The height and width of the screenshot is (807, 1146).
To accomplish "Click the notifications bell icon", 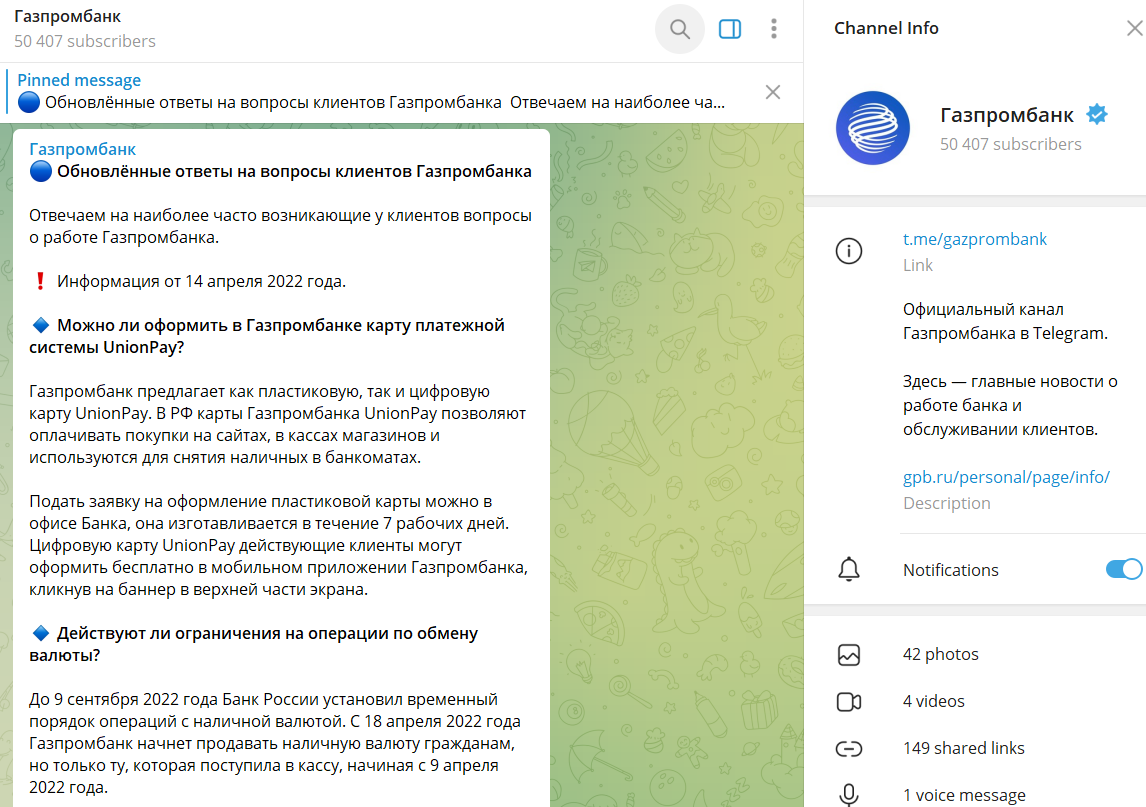I will [849, 569].
